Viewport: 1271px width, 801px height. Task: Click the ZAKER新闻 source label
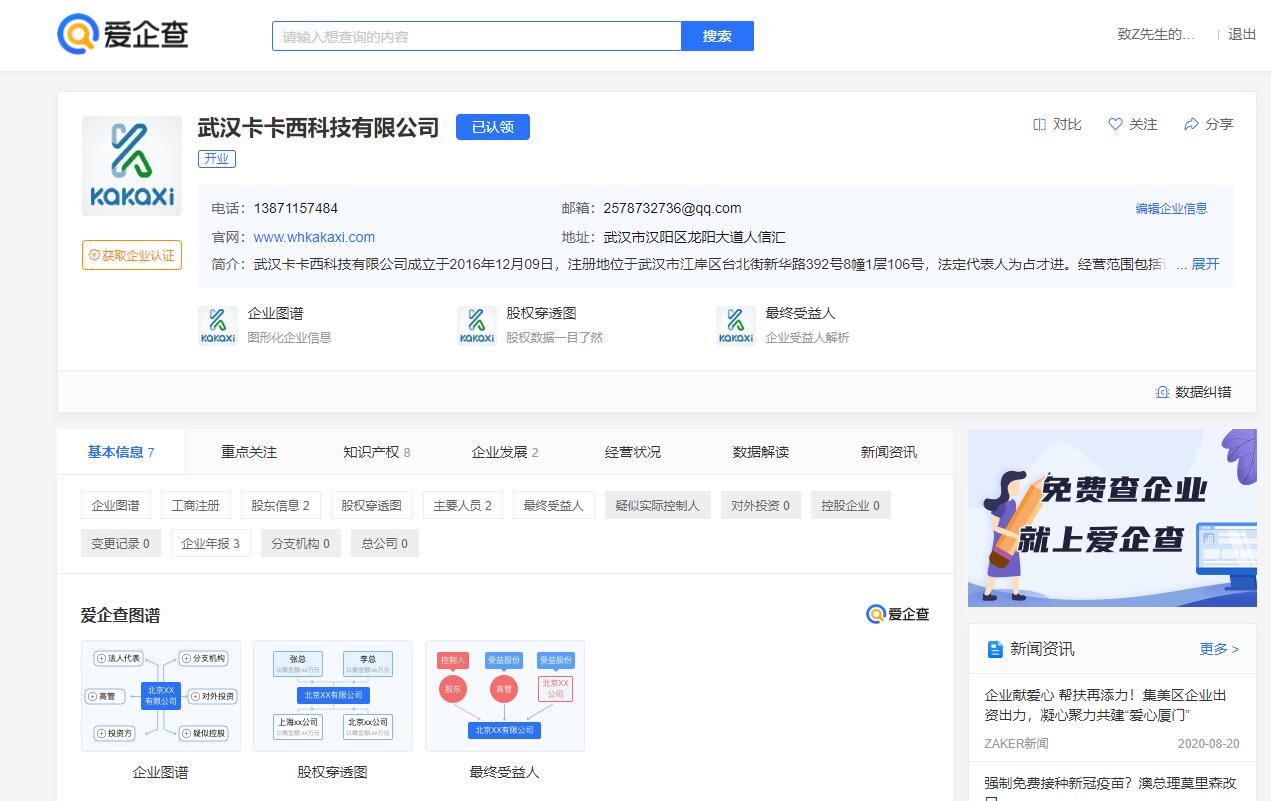tap(1016, 744)
